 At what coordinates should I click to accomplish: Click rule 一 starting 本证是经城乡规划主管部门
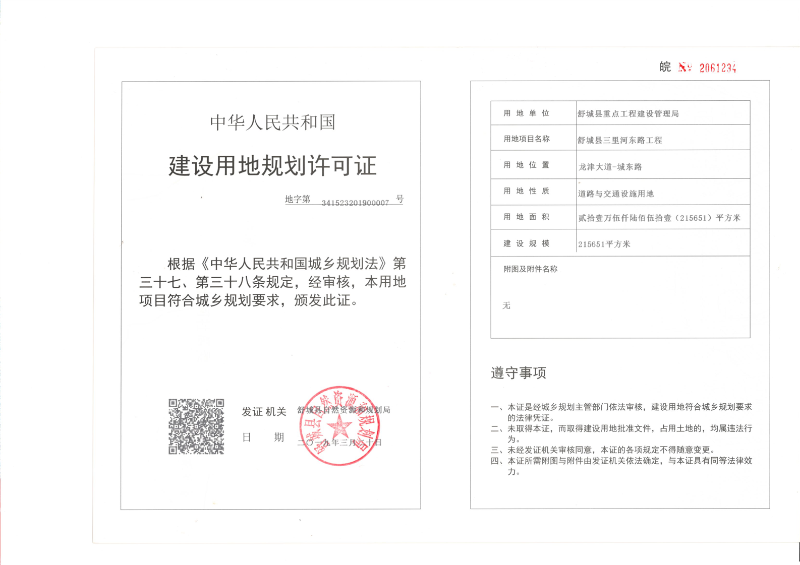[x=621, y=412]
